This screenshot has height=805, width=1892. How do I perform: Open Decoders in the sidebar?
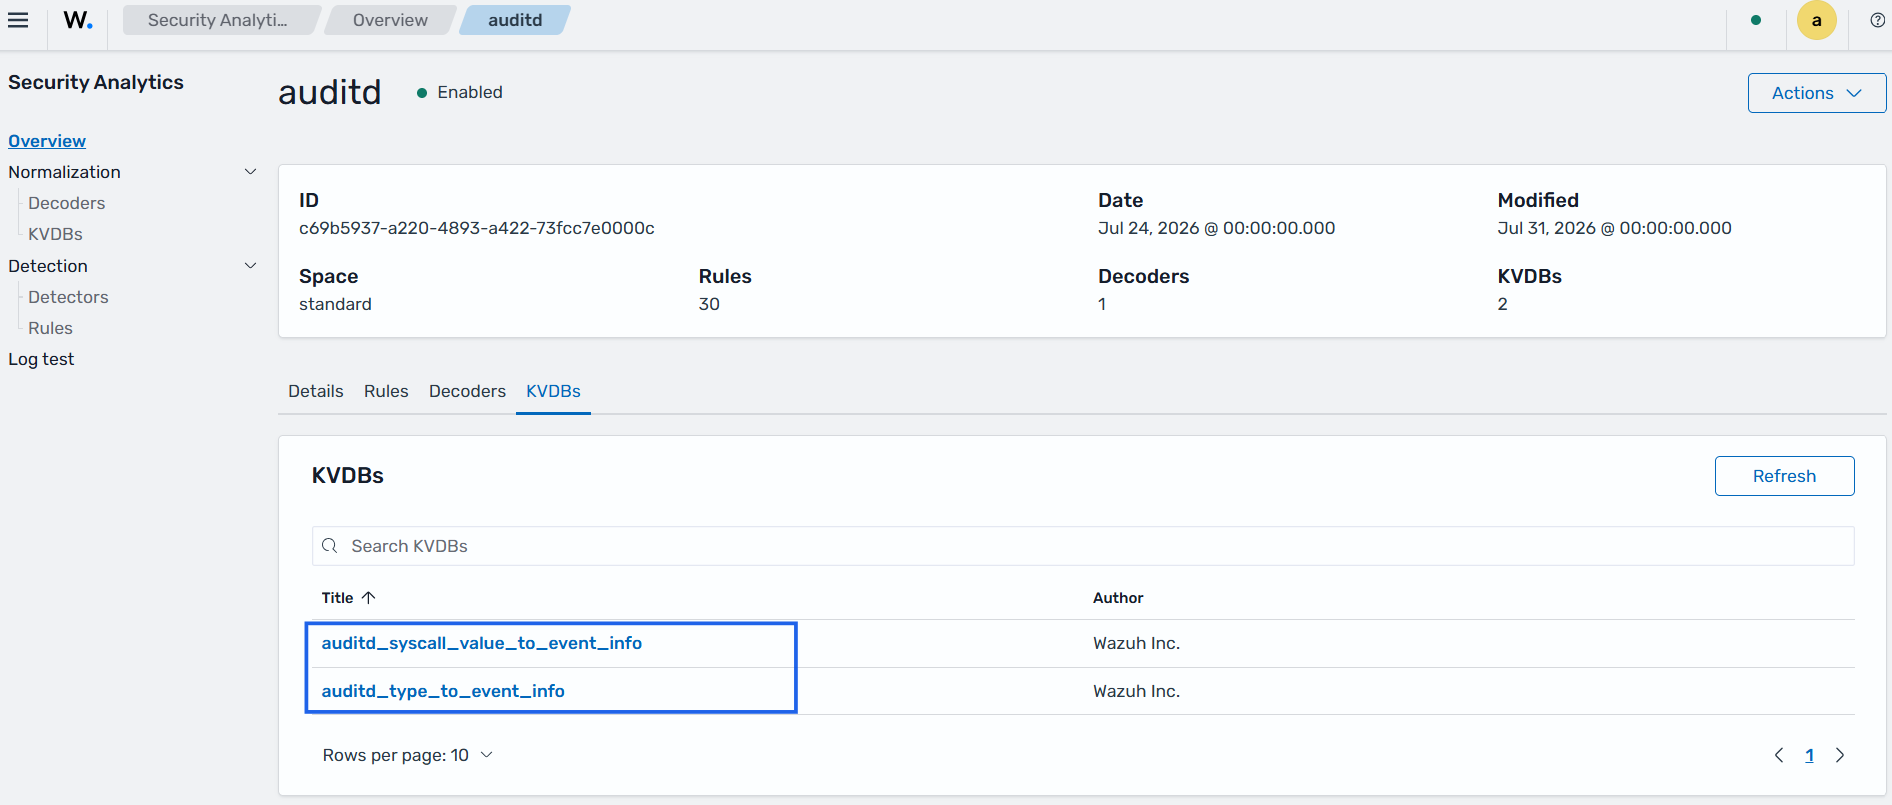coord(66,203)
